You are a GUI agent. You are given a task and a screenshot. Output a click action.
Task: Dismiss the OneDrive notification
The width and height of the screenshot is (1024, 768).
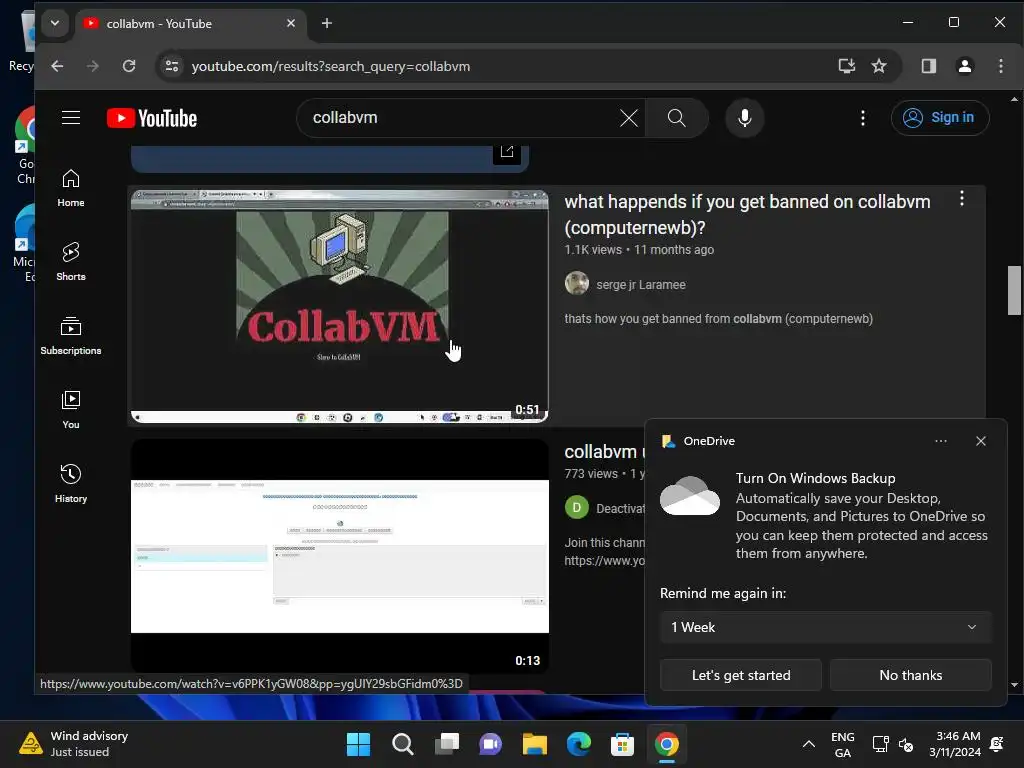980,441
